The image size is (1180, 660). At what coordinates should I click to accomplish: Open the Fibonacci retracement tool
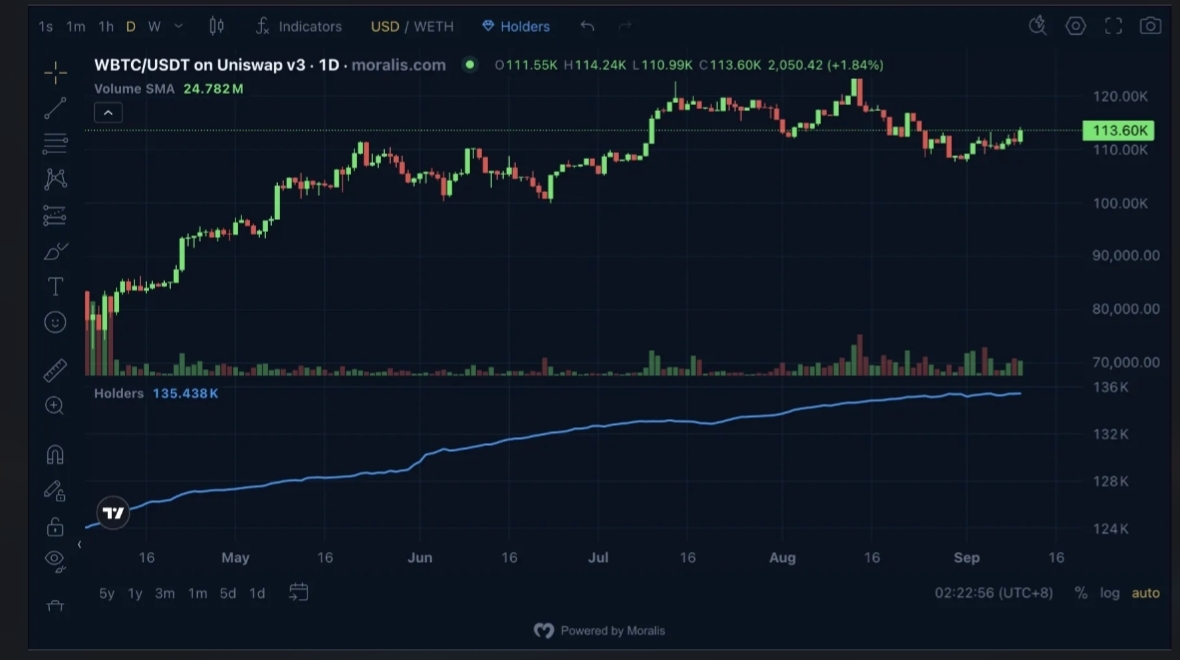(55, 144)
